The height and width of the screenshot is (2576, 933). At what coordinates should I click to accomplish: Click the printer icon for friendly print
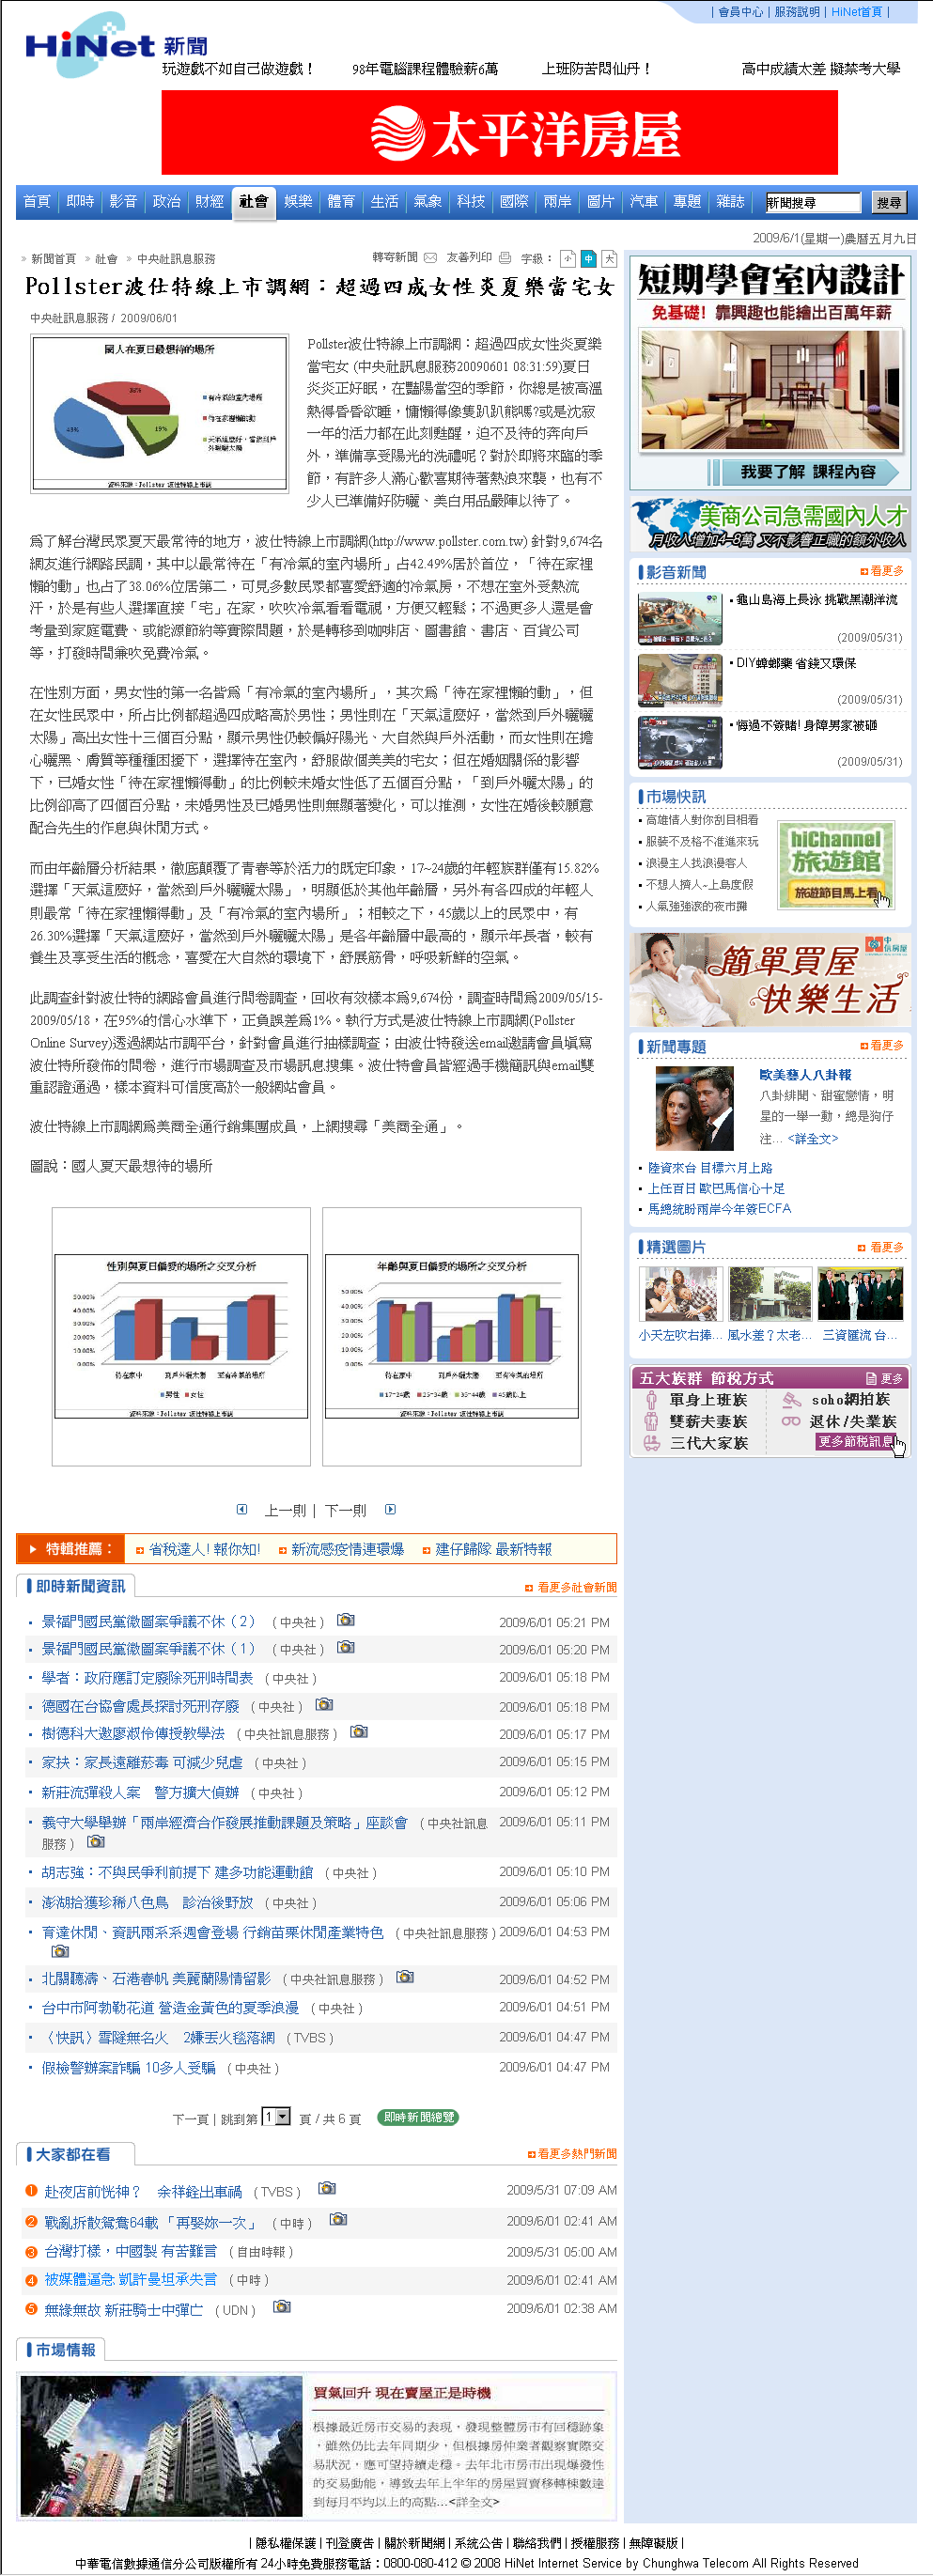505,257
